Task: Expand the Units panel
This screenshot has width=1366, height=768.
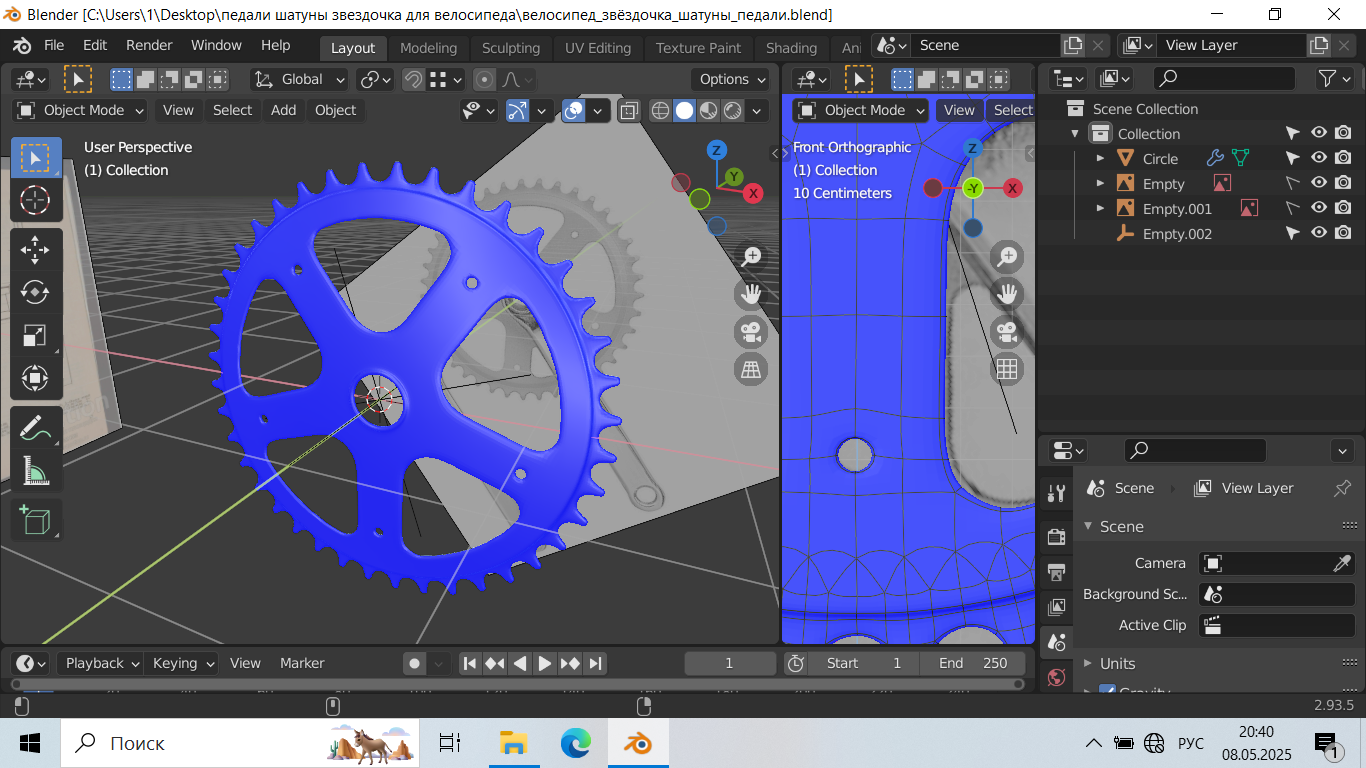Action: [x=1117, y=663]
